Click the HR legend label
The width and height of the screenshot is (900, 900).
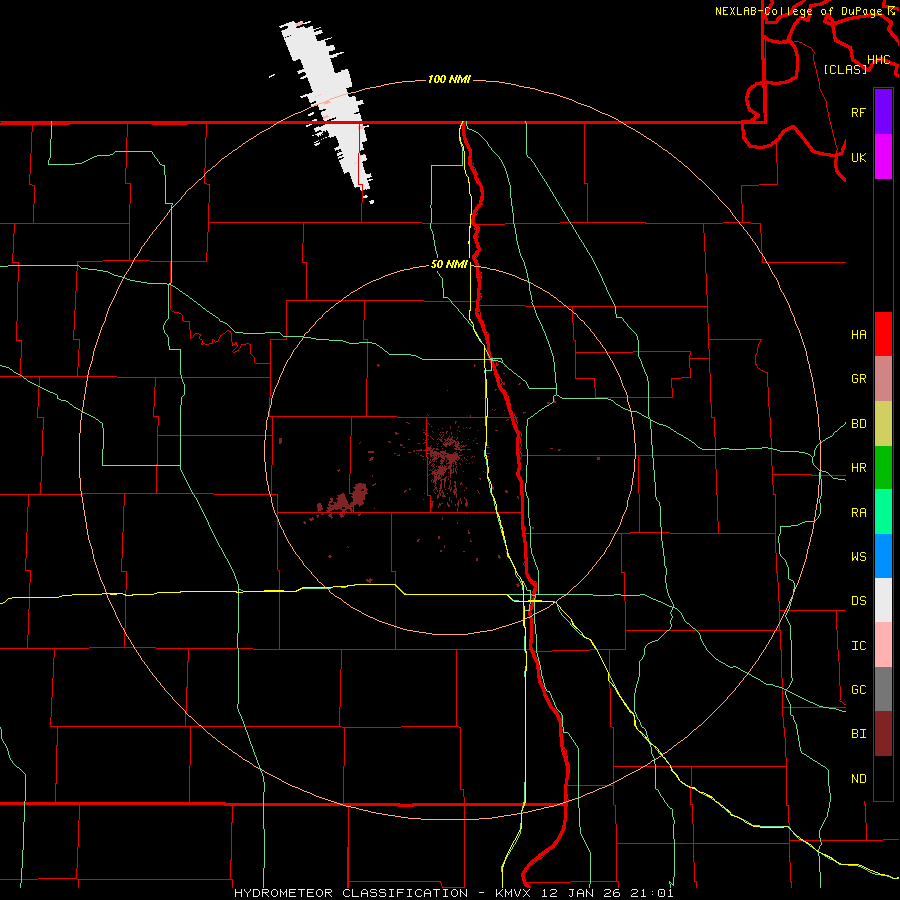(858, 468)
